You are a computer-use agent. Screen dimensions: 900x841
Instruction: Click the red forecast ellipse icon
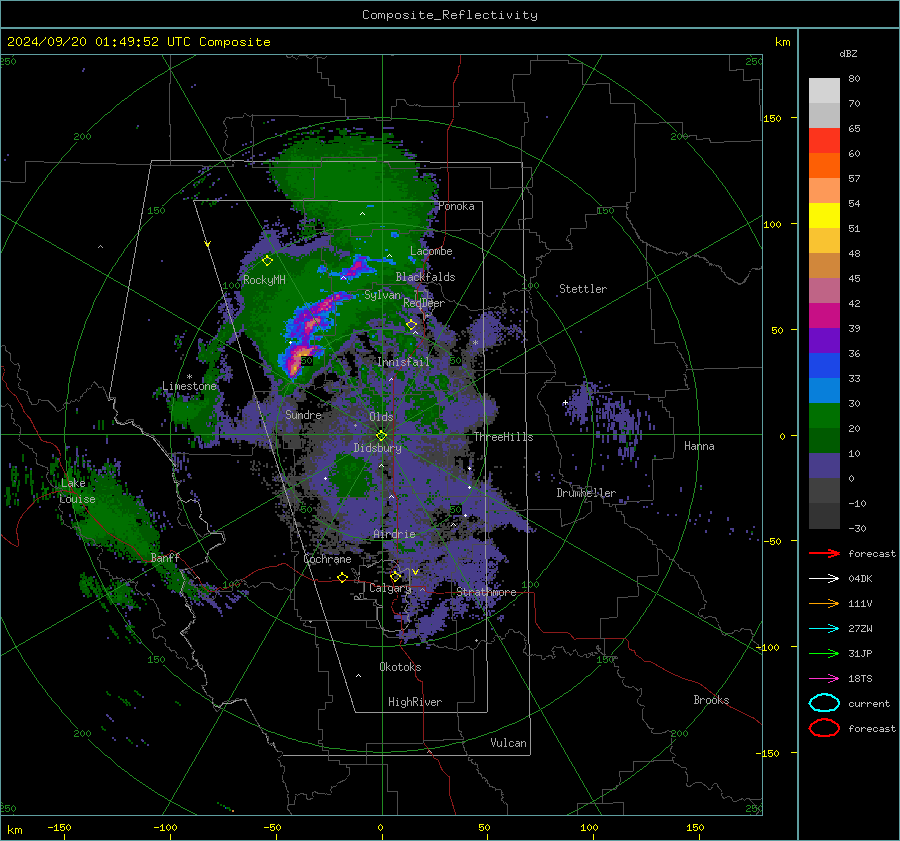824,728
